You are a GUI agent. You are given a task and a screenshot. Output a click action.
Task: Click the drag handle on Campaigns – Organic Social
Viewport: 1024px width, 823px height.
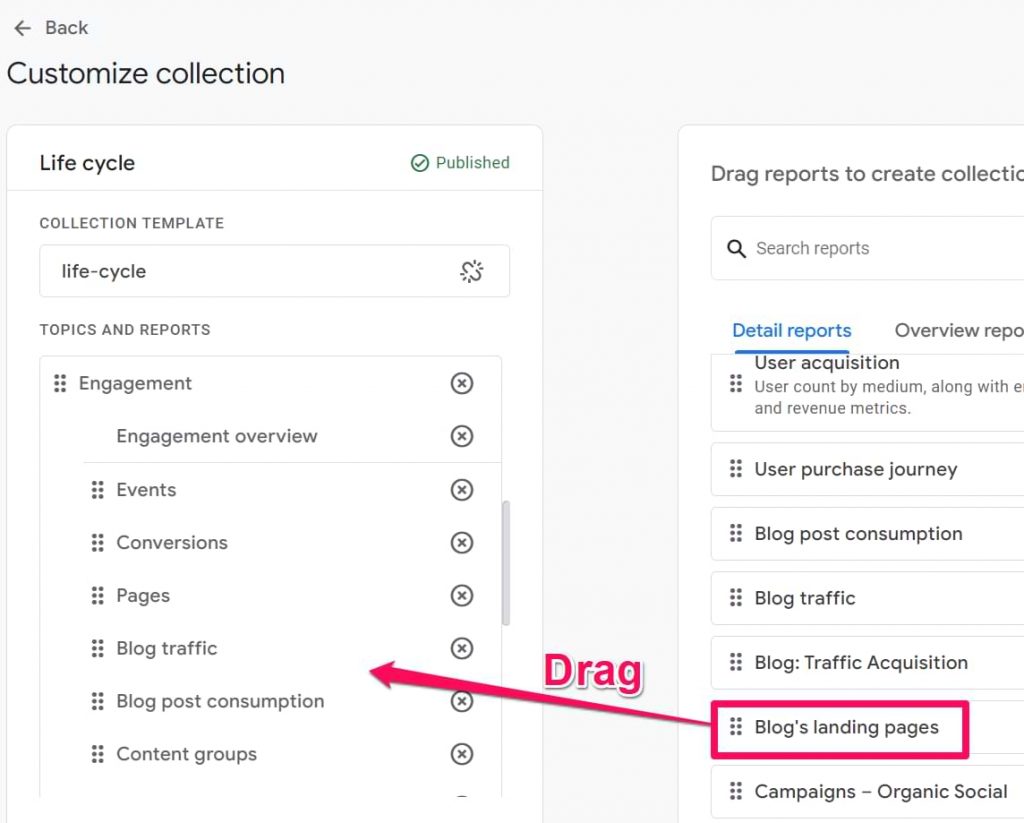click(x=734, y=791)
